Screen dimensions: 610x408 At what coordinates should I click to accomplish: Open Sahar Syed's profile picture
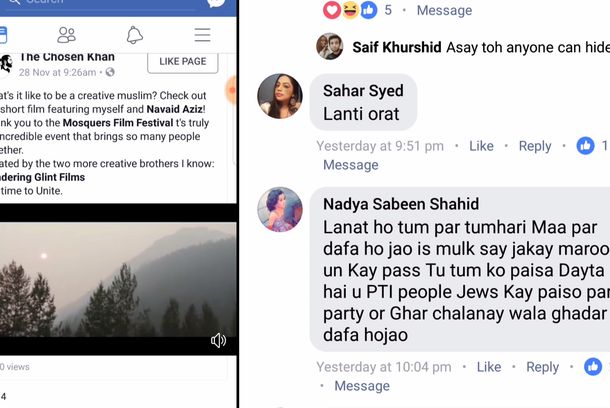click(x=280, y=96)
